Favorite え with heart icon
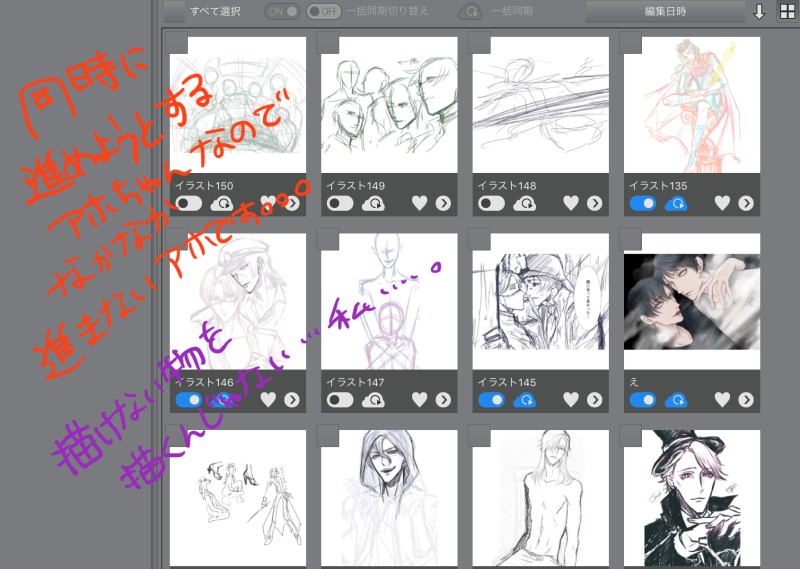Image resolution: width=800 pixels, height=569 pixels. [722, 400]
